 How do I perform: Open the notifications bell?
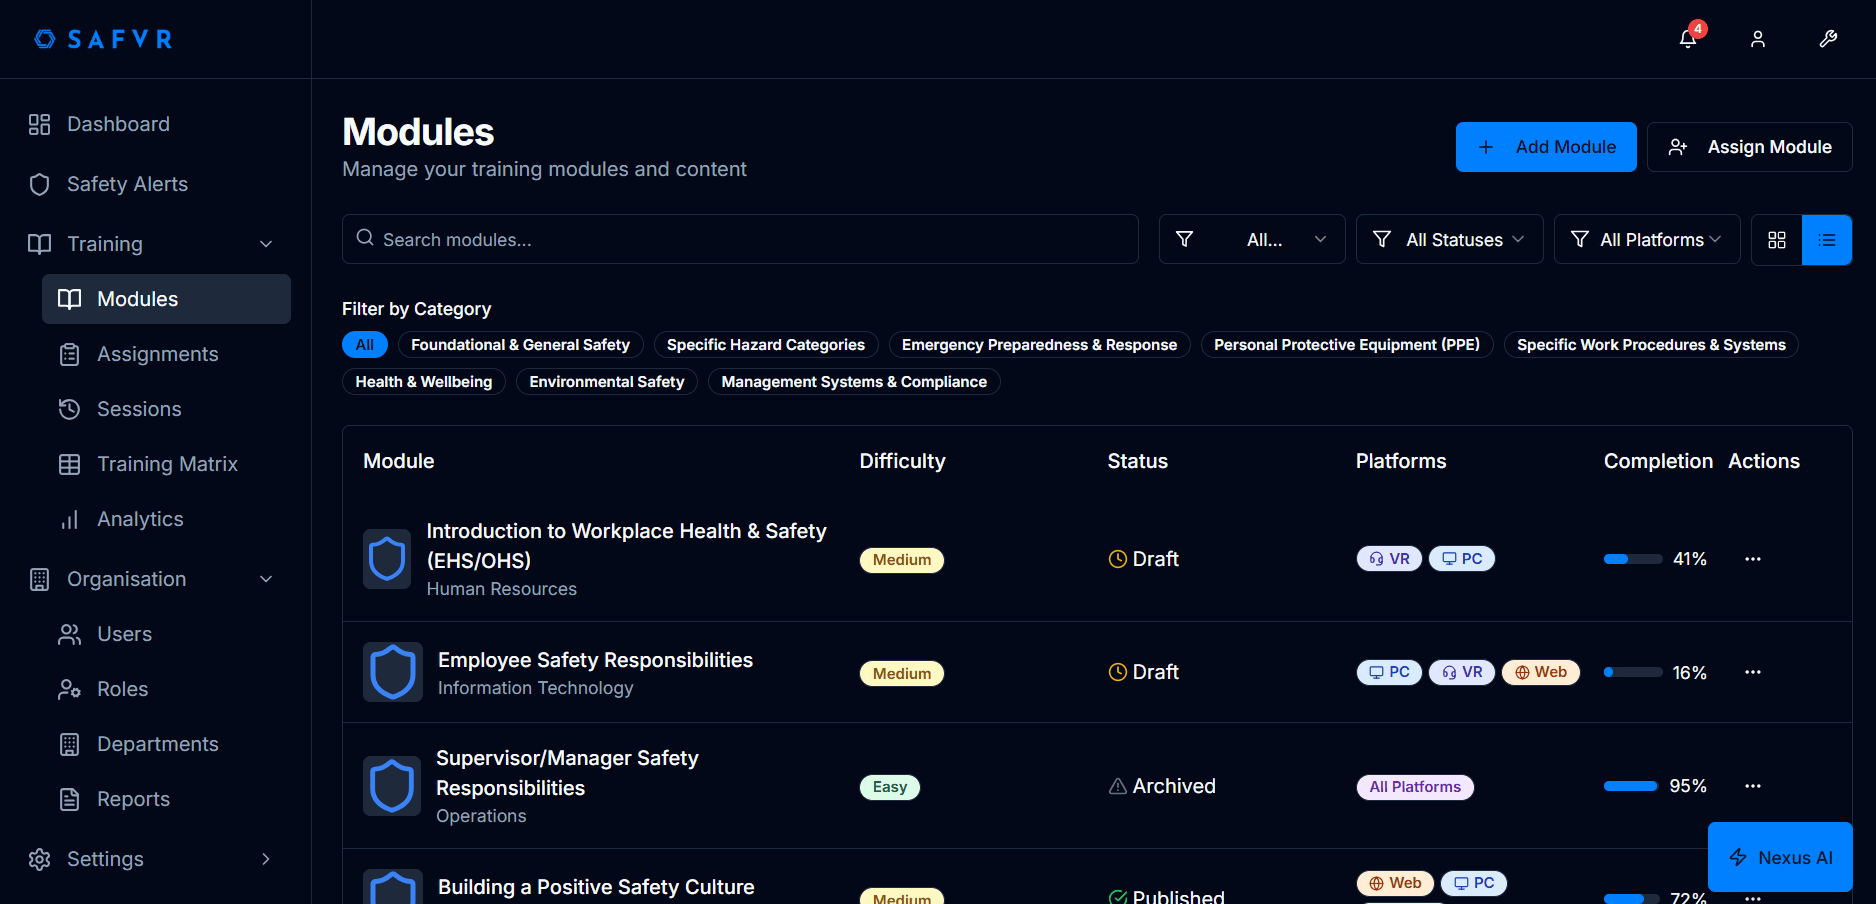coord(1688,39)
